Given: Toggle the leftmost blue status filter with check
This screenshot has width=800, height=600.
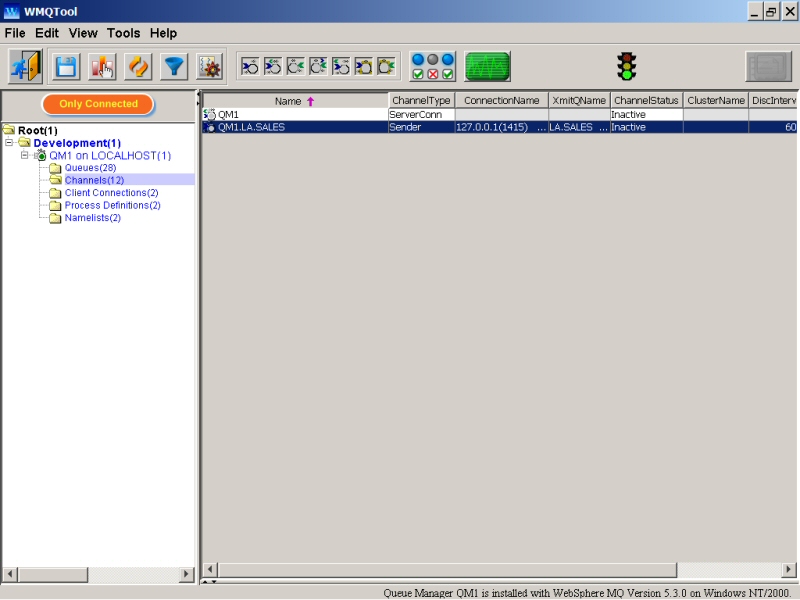Looking at the screenshot, I should coord(418,67).
